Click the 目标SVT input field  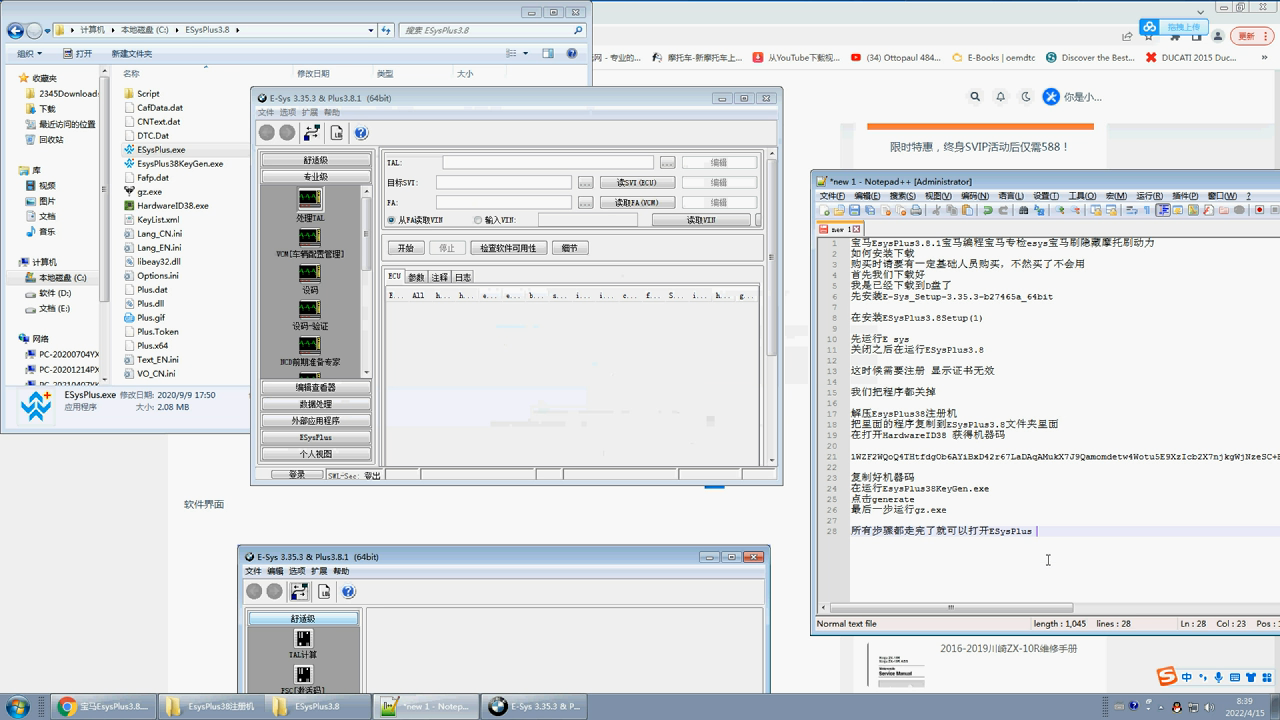pos(503,183)
